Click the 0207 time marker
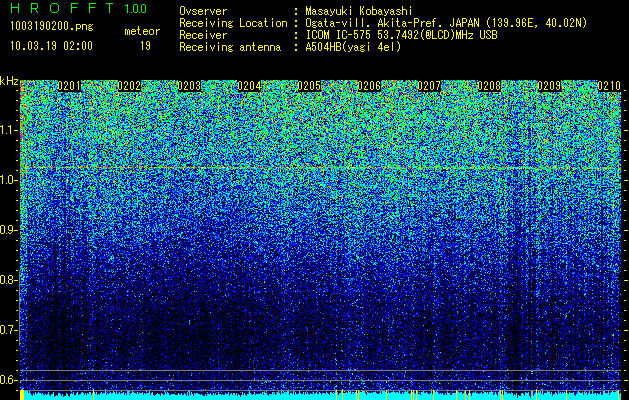The height and width of the screenshot is (400, 629). tap(429, 86)
